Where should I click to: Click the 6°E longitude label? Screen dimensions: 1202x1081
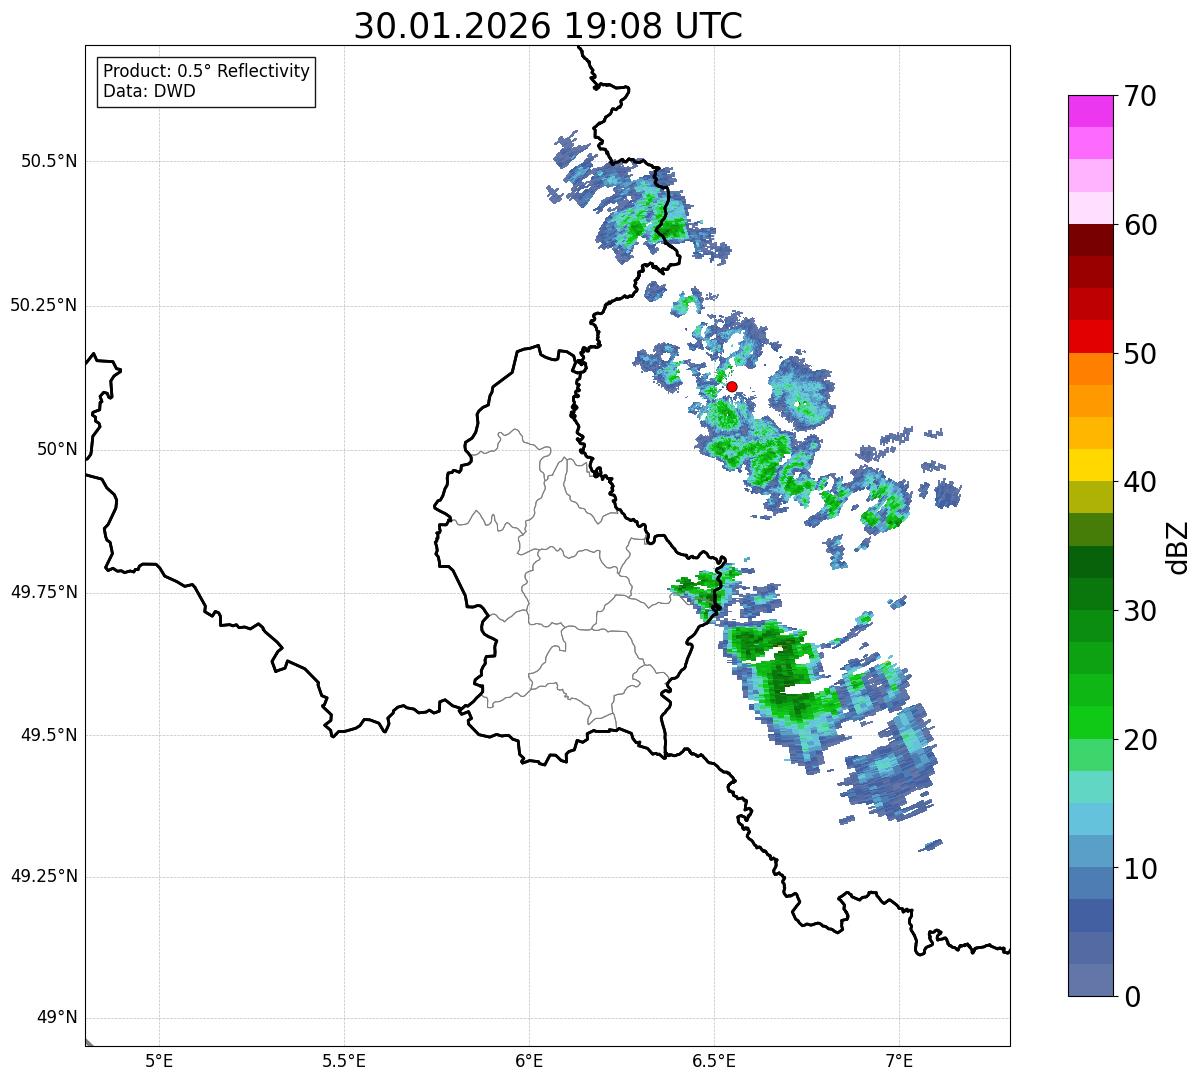529,1060
